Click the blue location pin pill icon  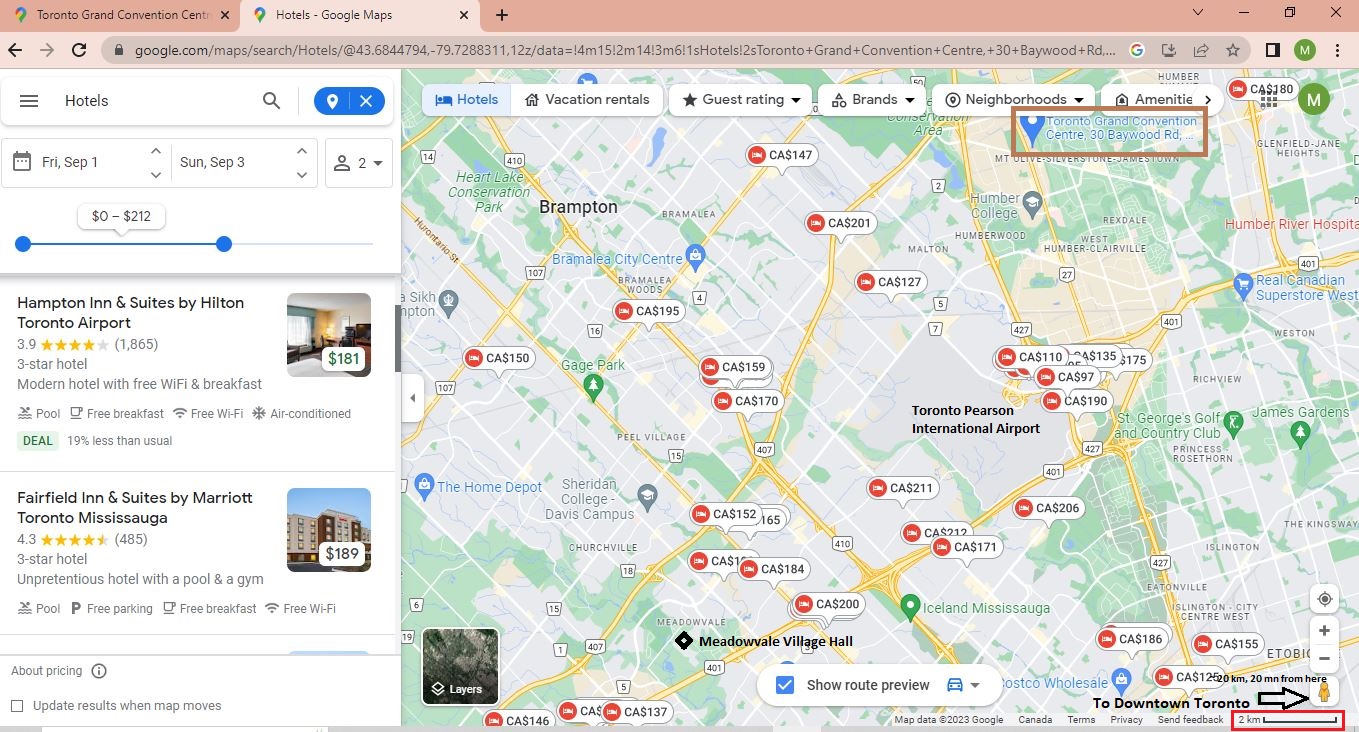click(332, 101)
